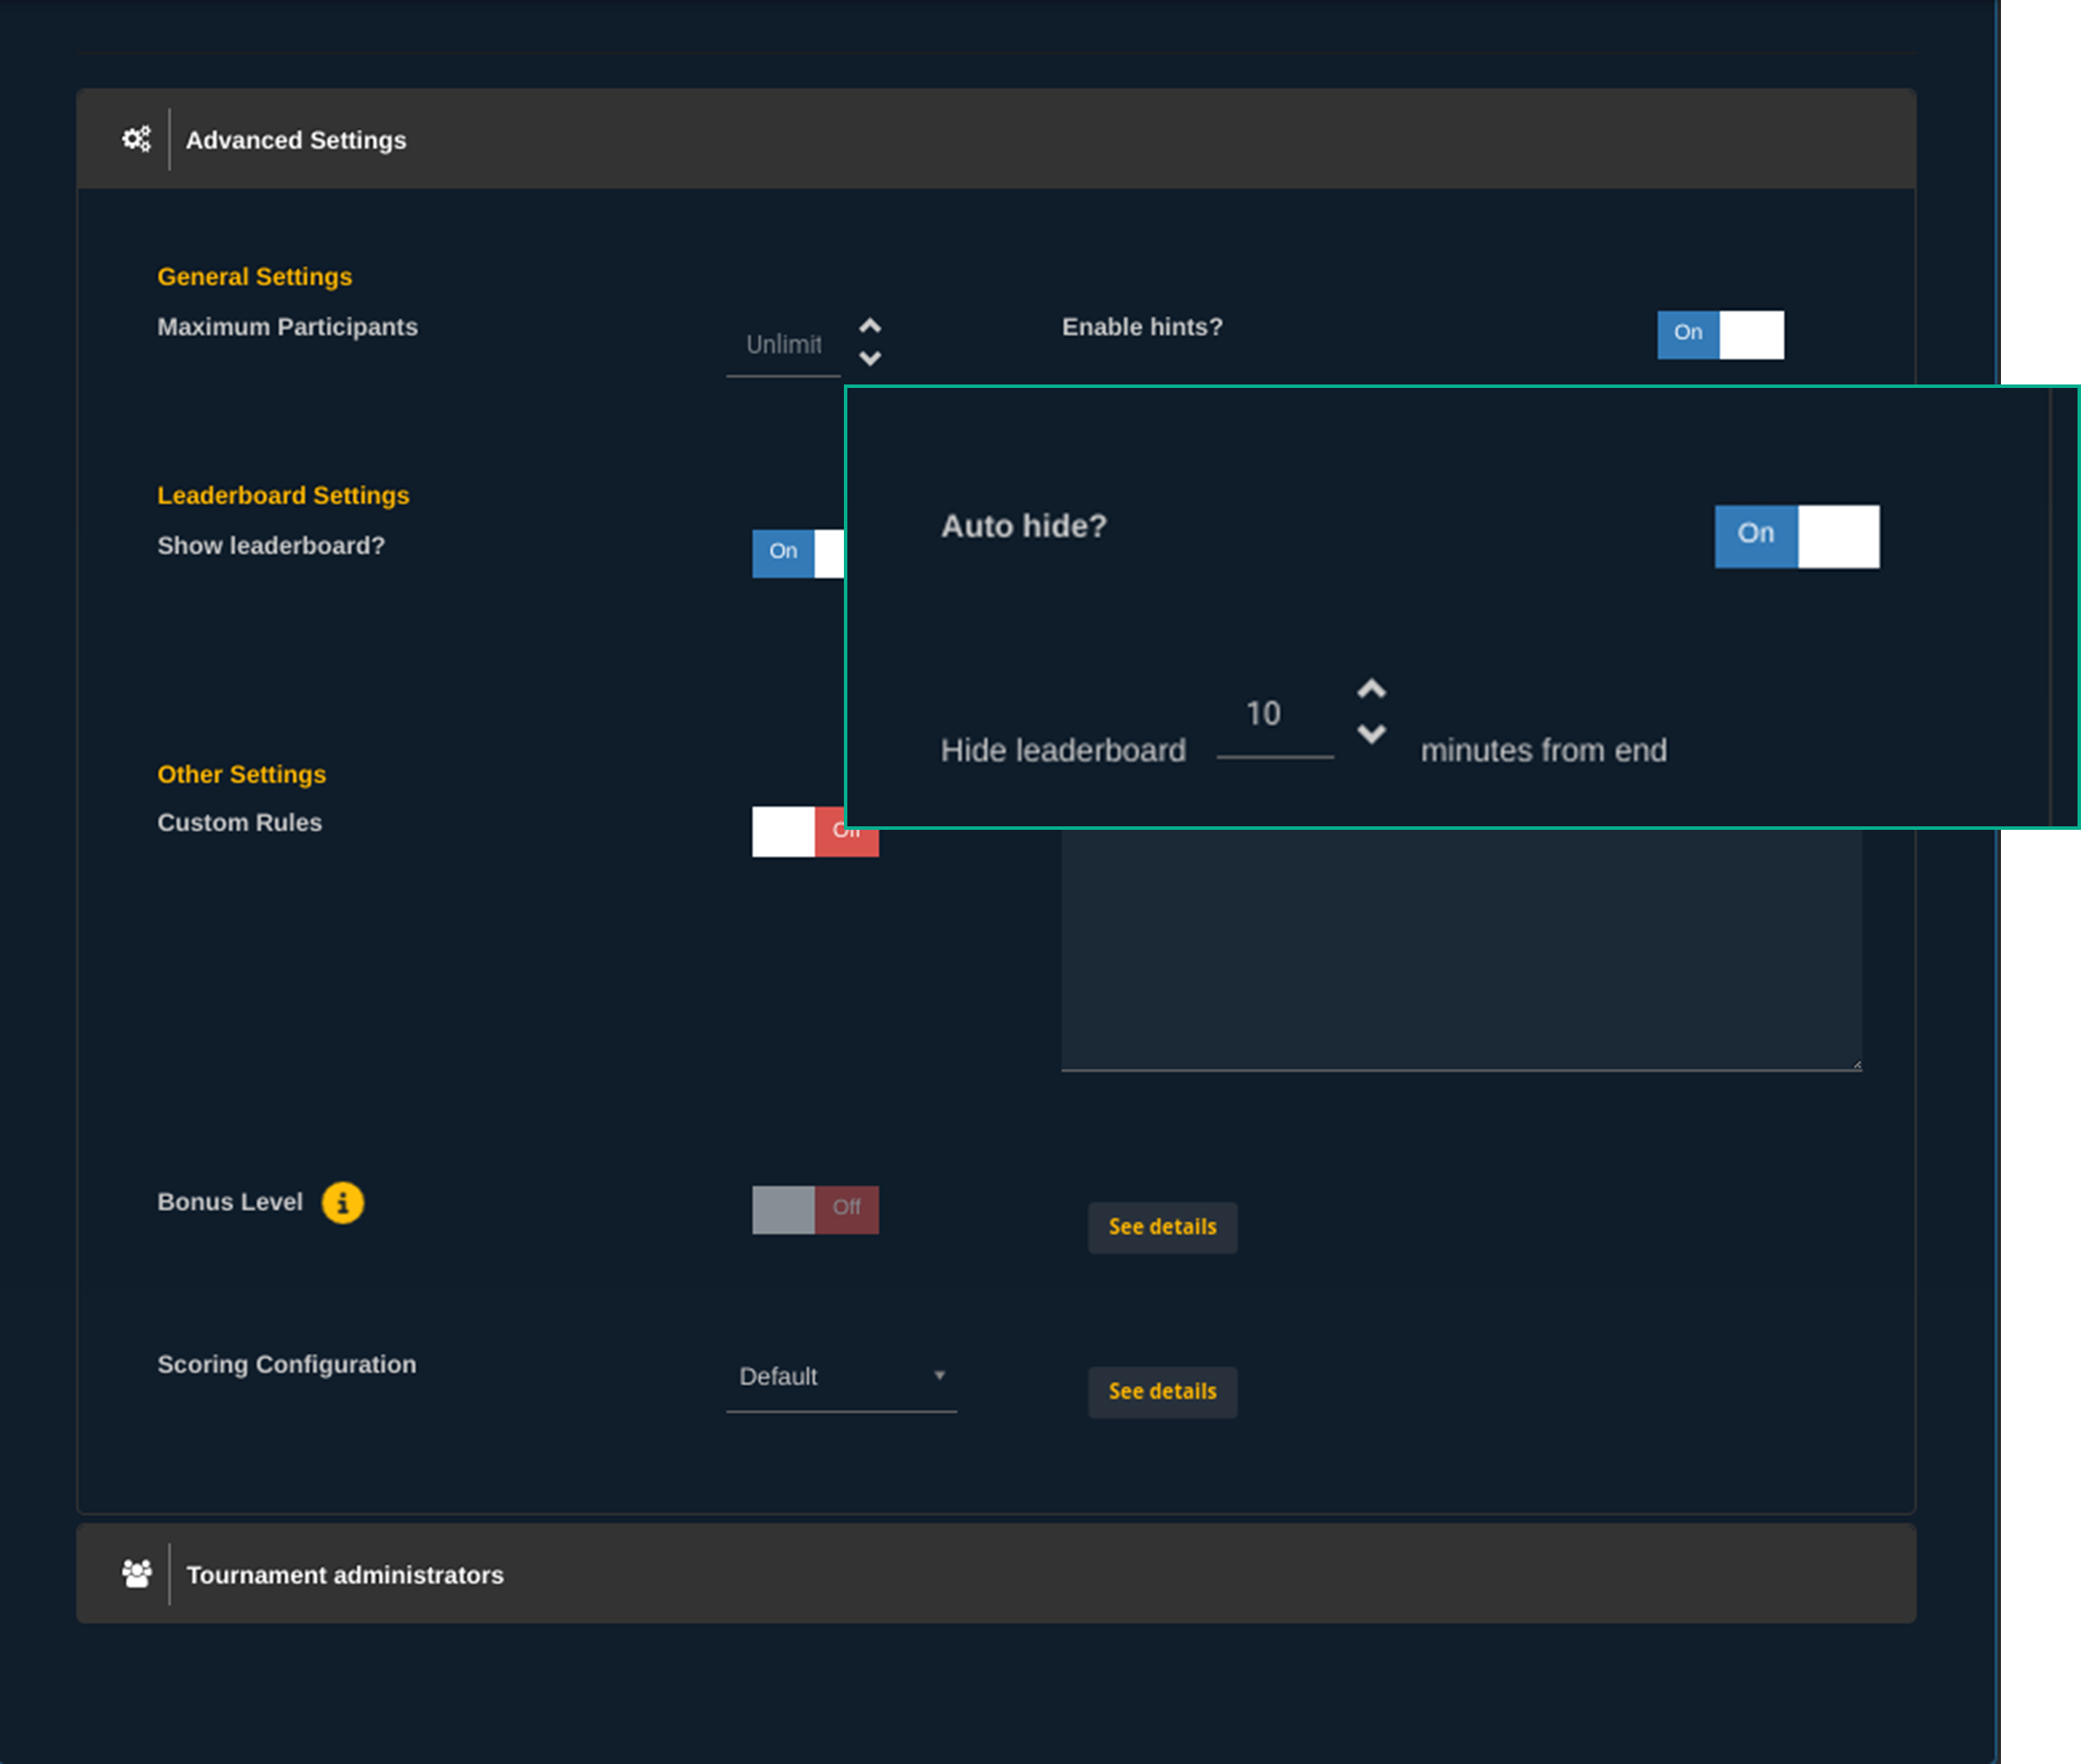Click the General Settings heading
The width and height of the screenshot is (2081, 1764).
tap(254, 277)
